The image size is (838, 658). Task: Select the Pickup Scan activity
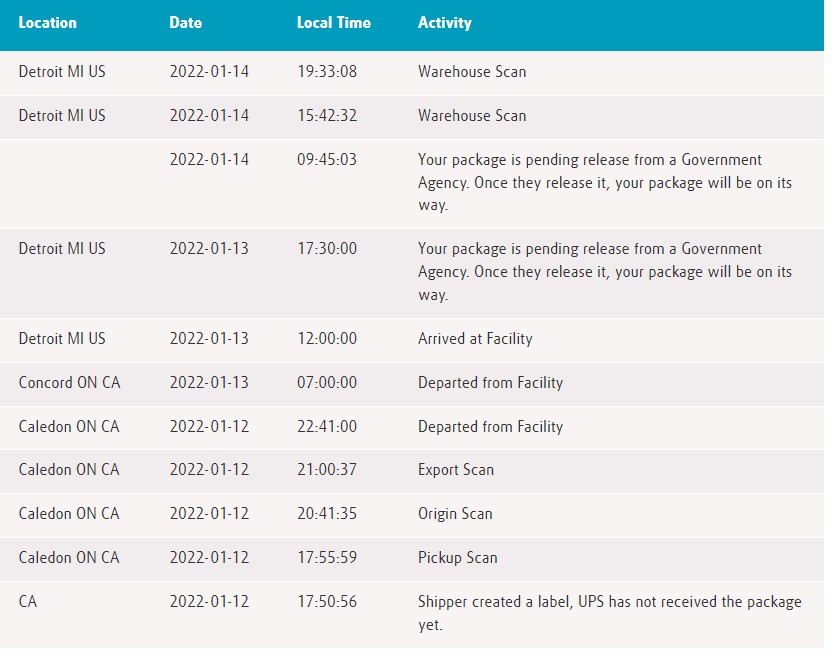coord(457,558)
